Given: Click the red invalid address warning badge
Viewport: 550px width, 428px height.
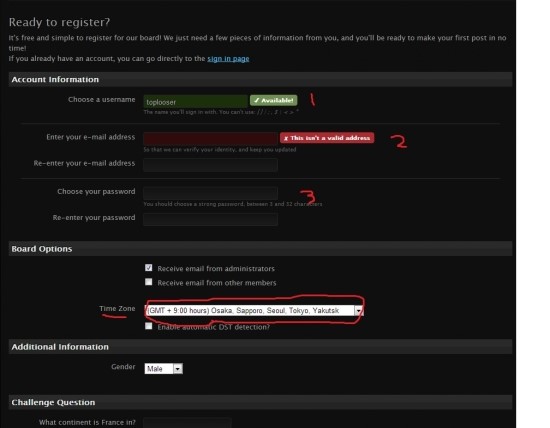Looking at the screenshot, I should tap(327, 138).
